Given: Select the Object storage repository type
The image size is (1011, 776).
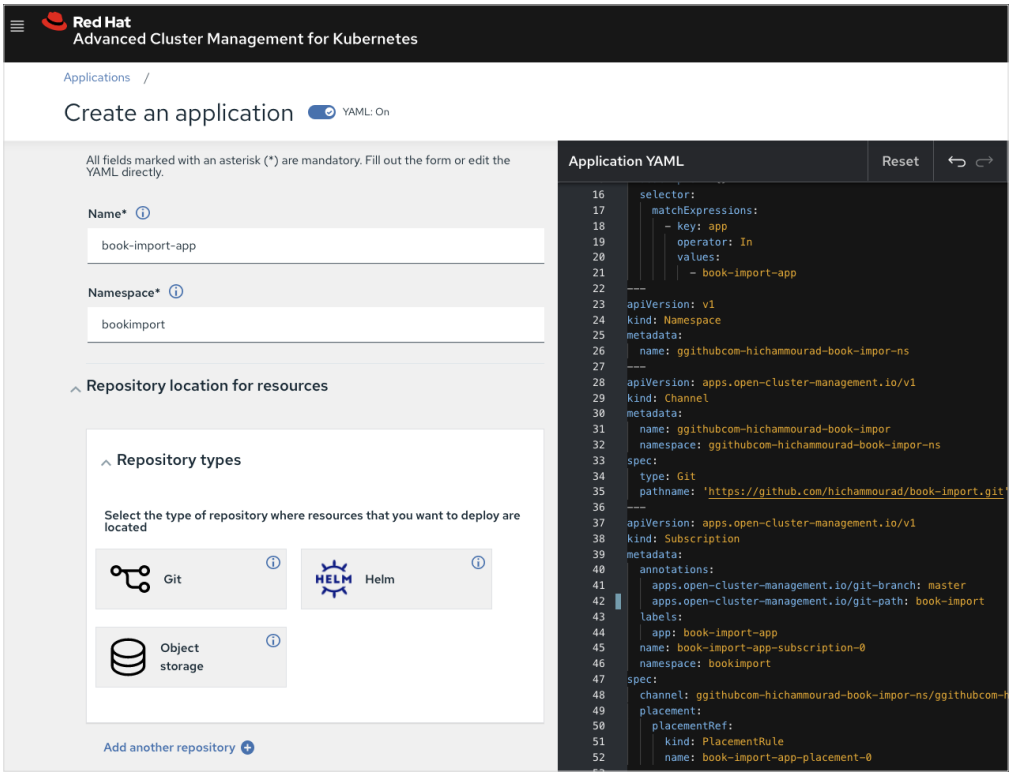Looking at the screenshot, I should tap(190, 657).
